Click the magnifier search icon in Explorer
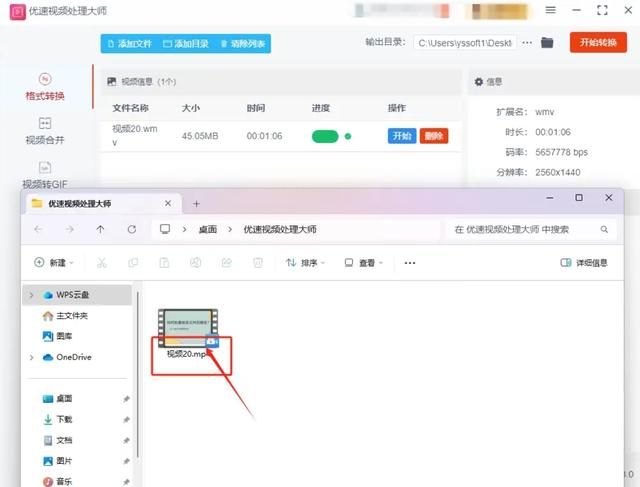The image size is (640, 487). tap(604, 229)
